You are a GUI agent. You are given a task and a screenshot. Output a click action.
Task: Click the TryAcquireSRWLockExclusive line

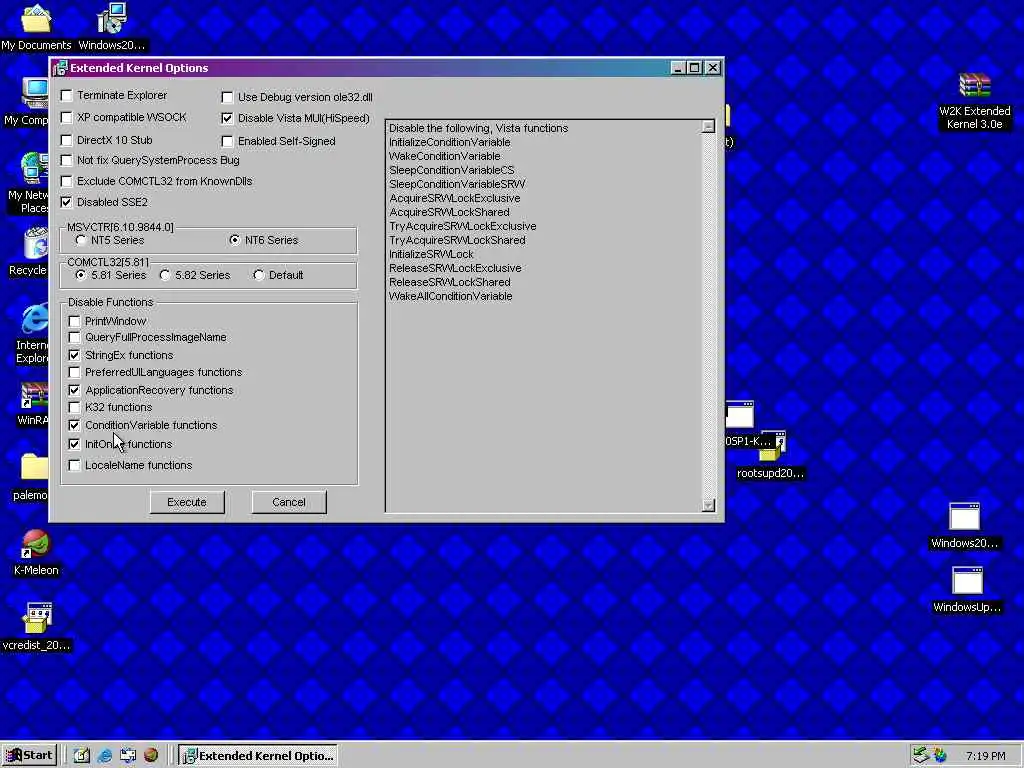coord(463,227)
